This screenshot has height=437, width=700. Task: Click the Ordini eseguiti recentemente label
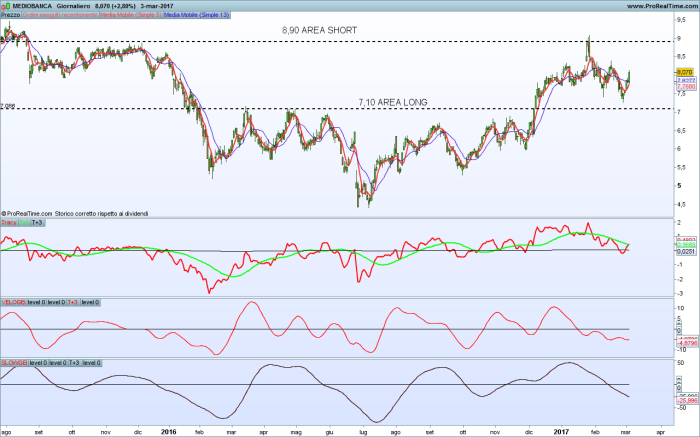61,17
